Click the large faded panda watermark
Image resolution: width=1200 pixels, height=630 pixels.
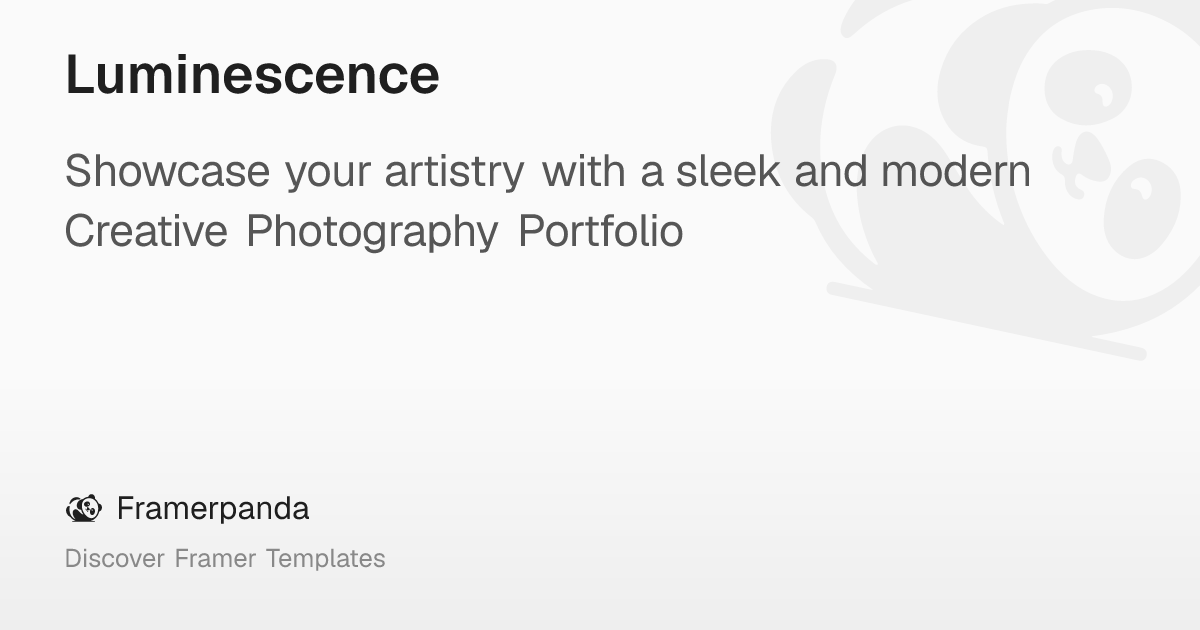(985, 175)
